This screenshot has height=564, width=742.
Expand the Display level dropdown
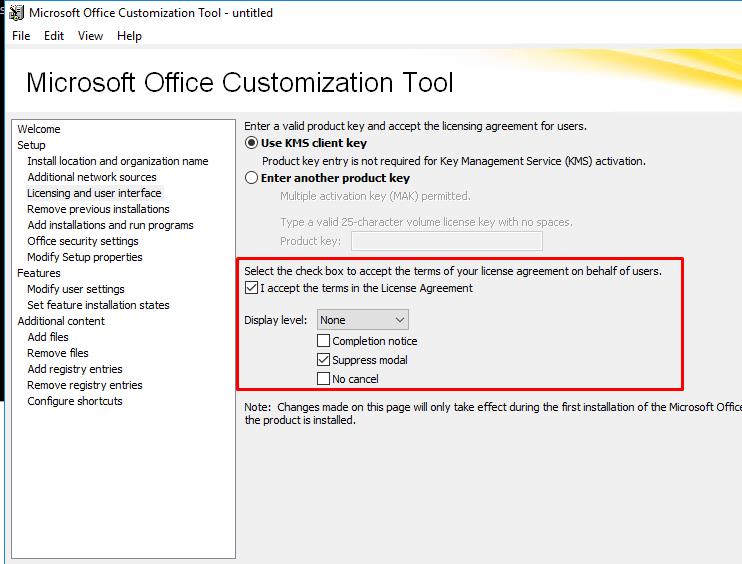[362, 320]
